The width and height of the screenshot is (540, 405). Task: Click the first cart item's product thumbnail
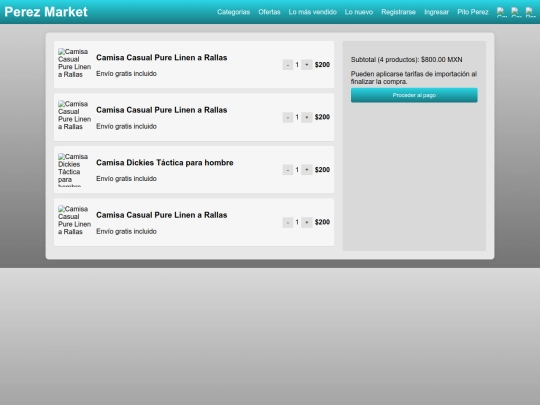tap(74, 64)
